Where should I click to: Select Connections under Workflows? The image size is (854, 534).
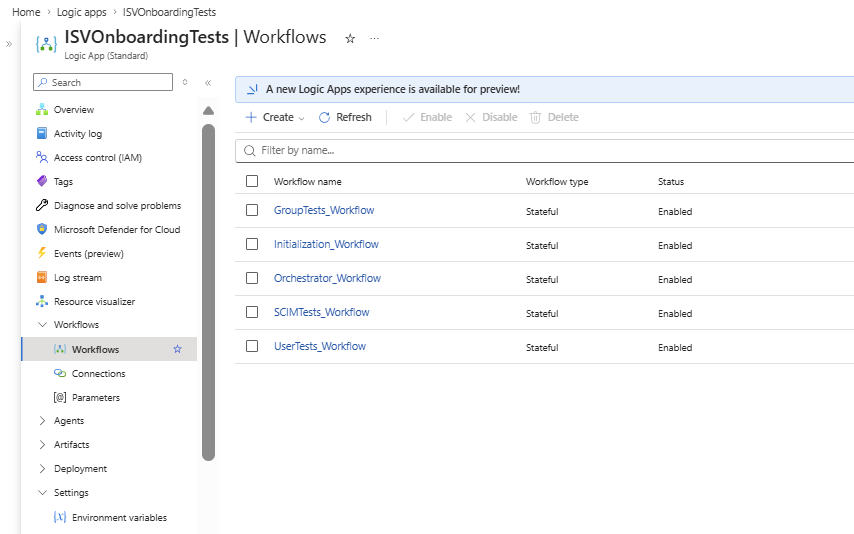pos(99,373)
